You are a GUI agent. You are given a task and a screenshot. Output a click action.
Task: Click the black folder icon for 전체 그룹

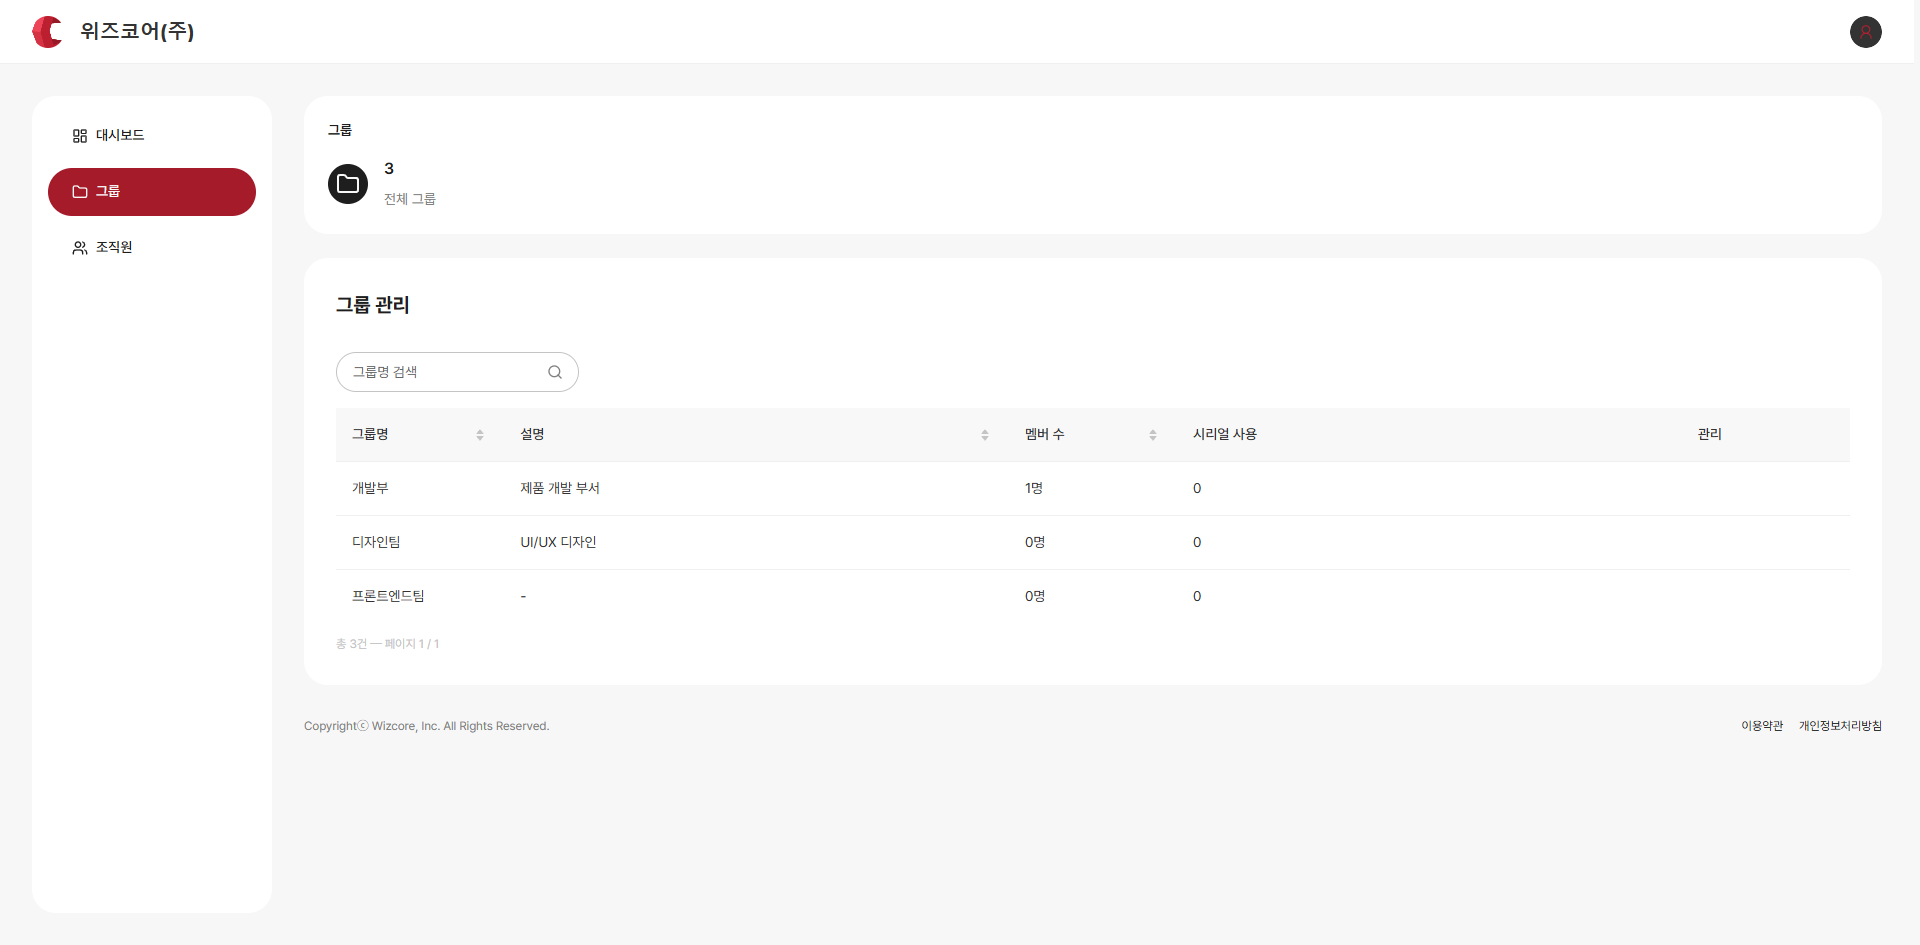(348, 184)
